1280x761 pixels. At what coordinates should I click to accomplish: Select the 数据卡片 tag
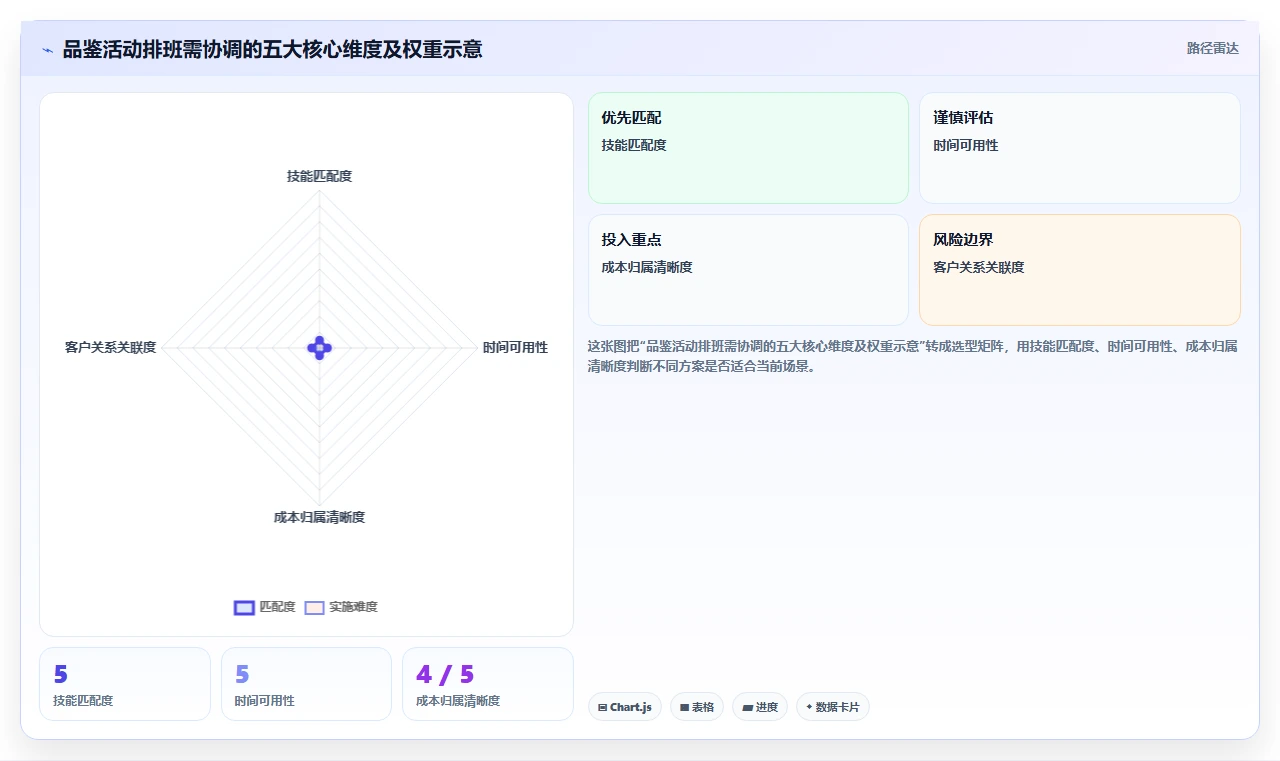coord(833,707)
